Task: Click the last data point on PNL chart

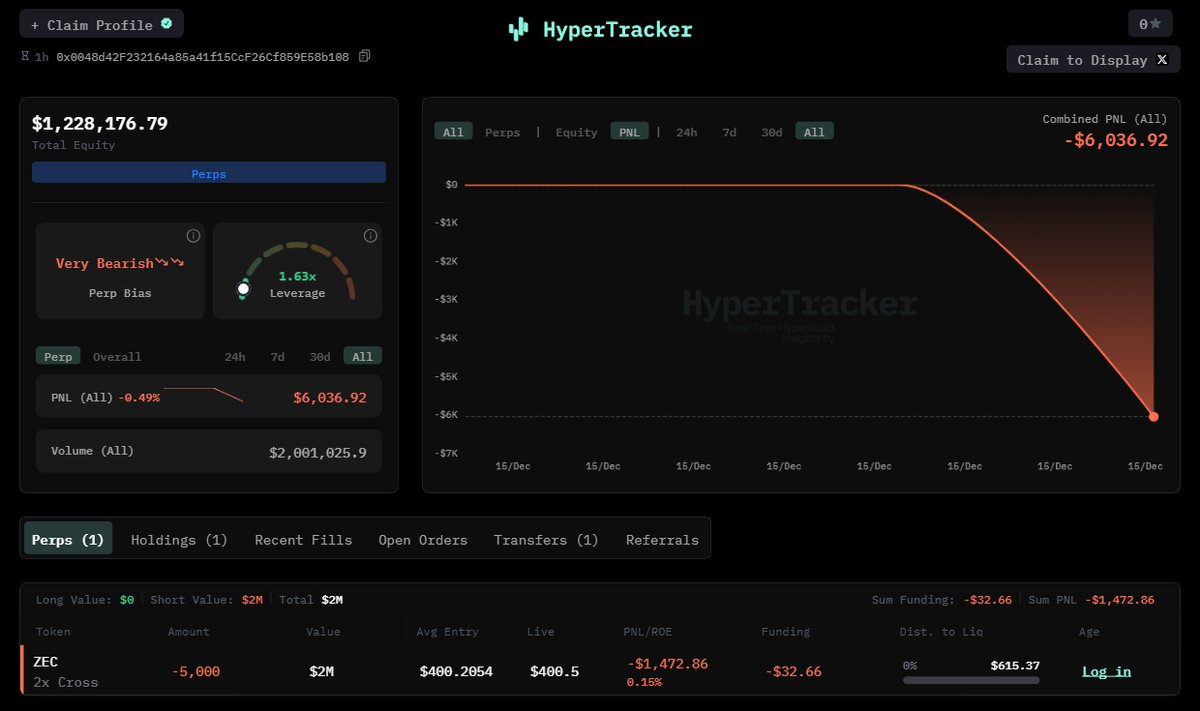Action: pyautogui.click(x=1153, y=416)
